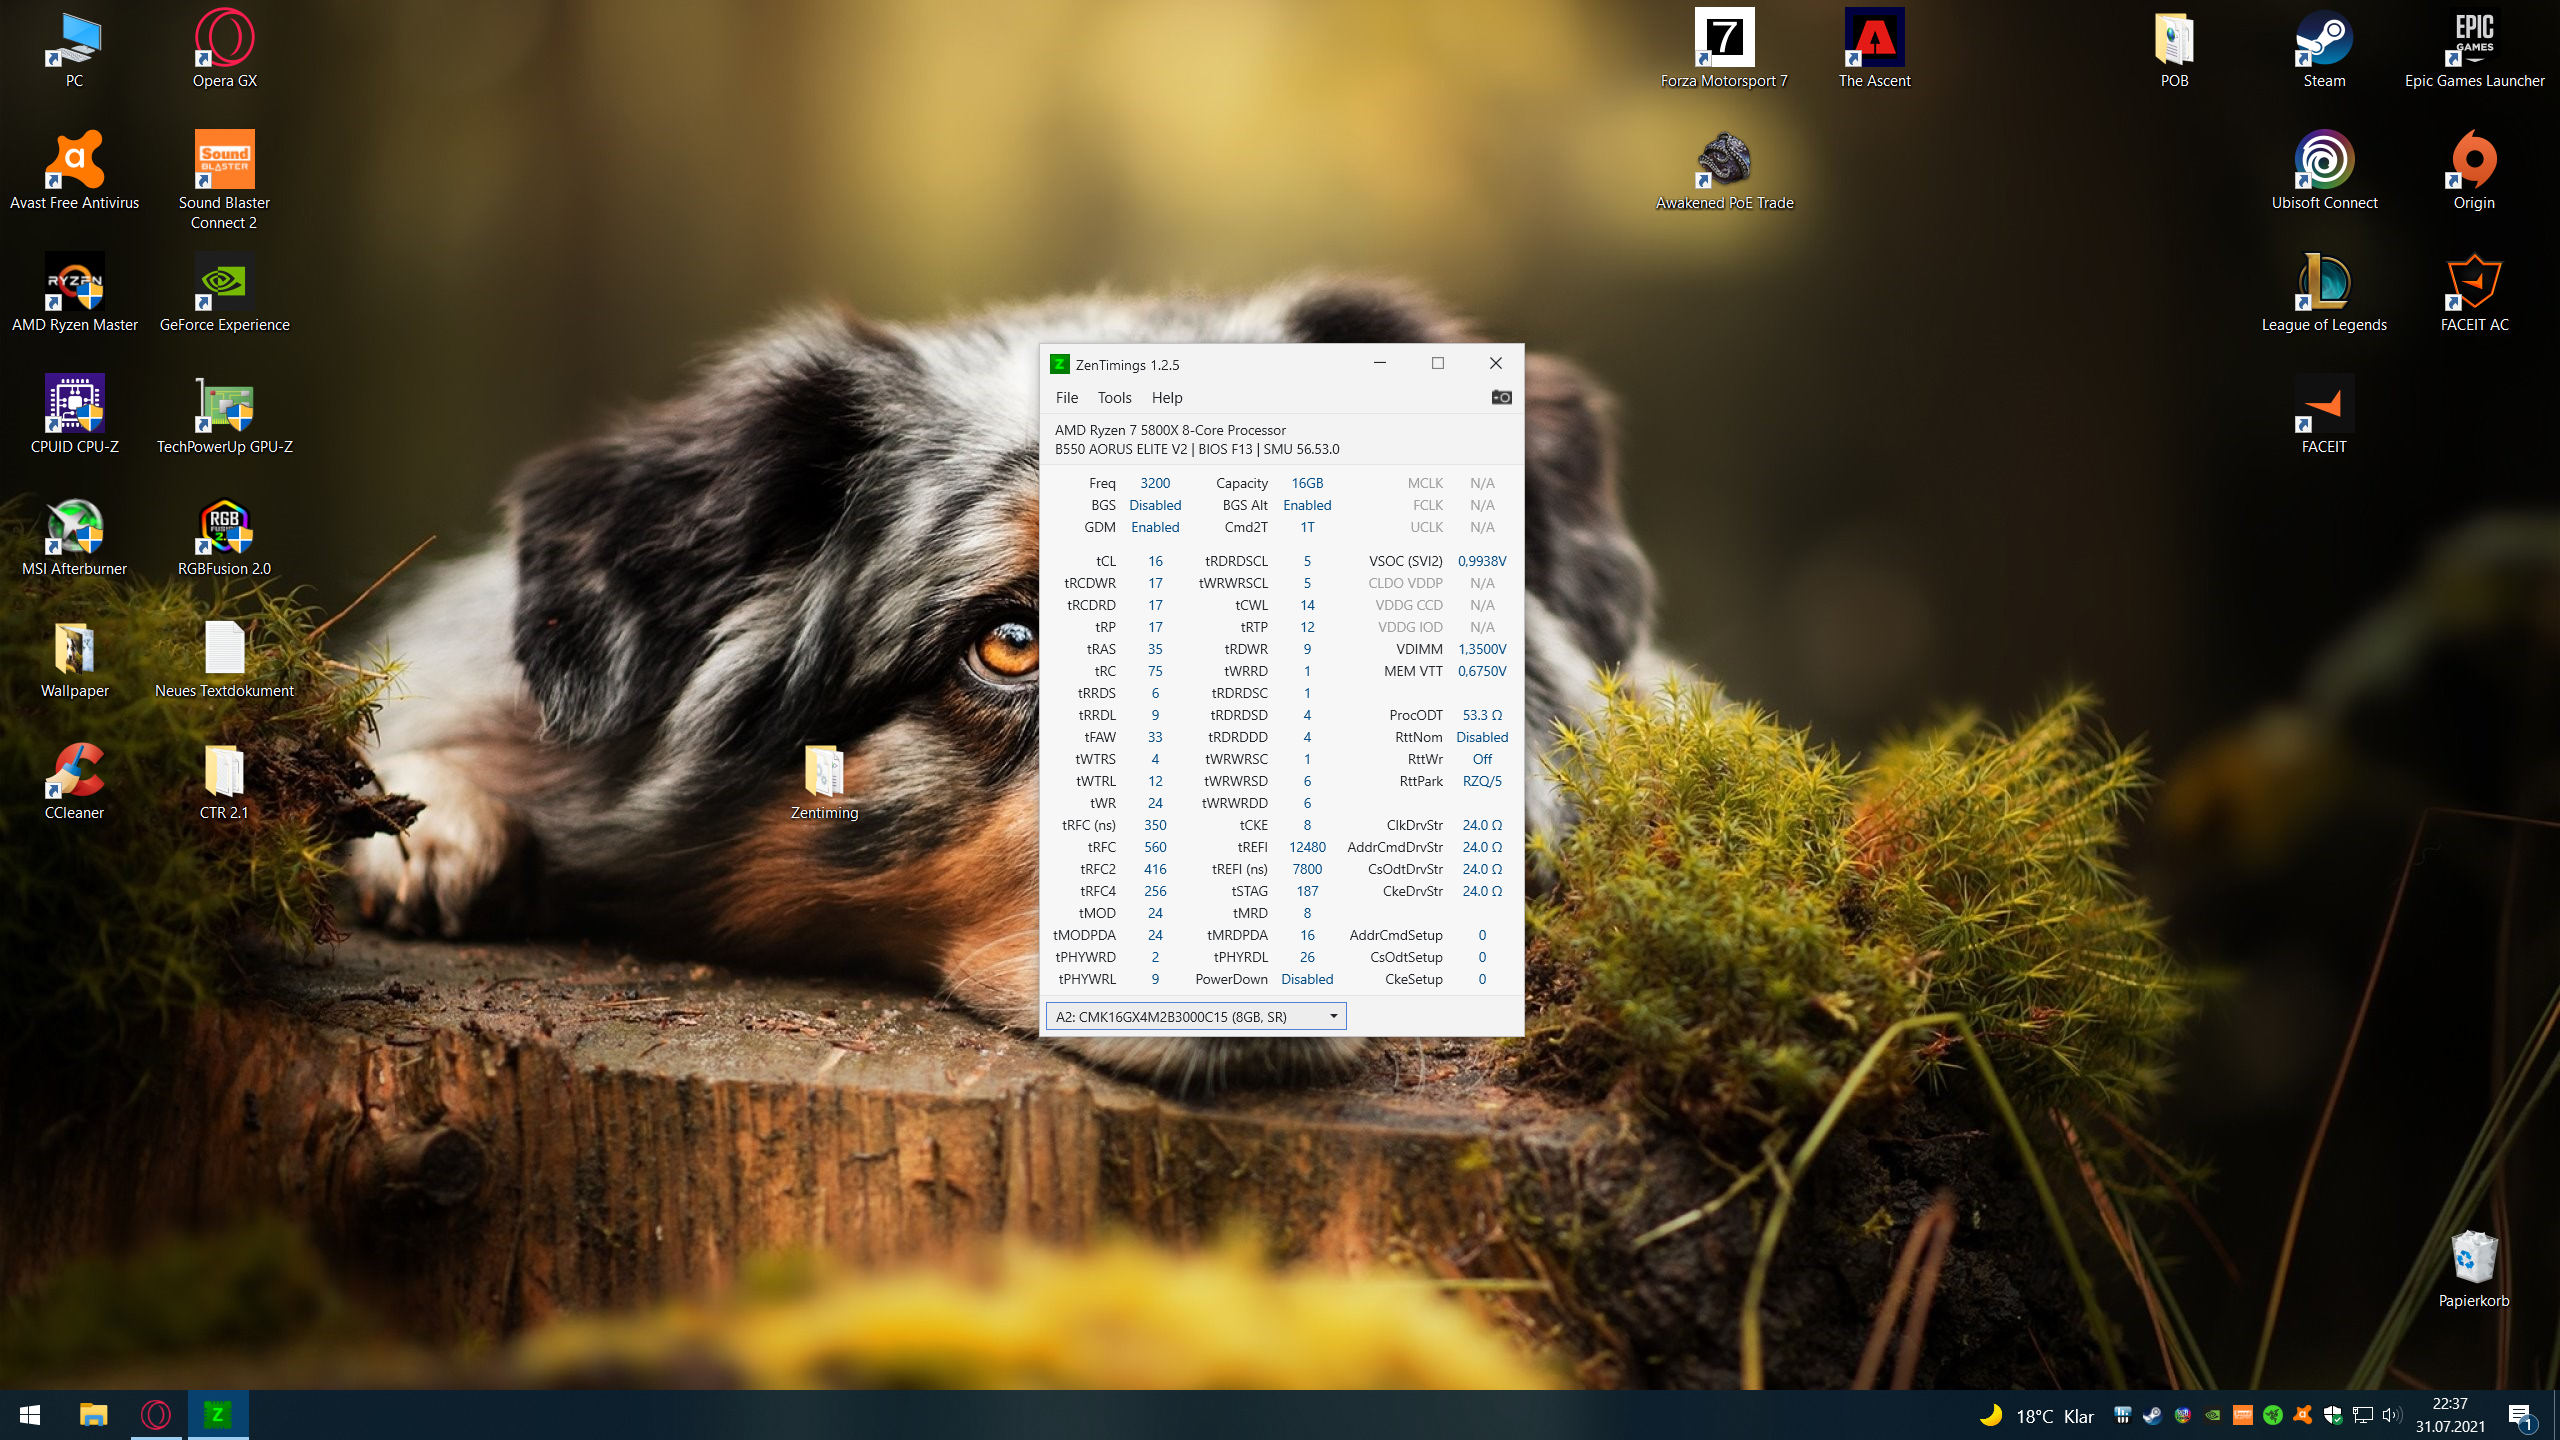The height and width of the screenshot is (1440, 2560).
Task: Open Opera GX from the taskbar
Action: [156, 1414]
